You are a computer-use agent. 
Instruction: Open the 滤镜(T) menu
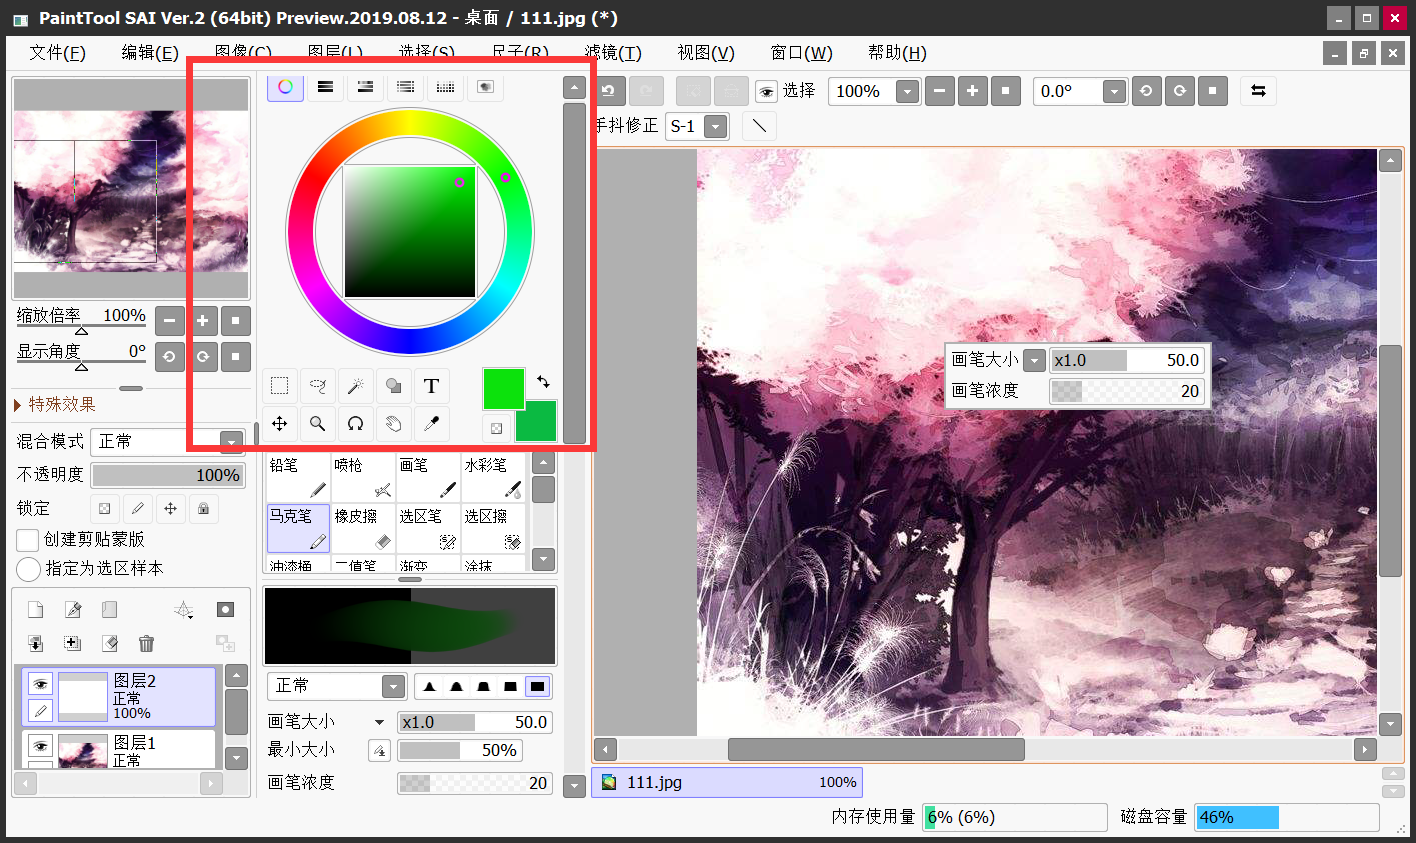click(613, 53)
